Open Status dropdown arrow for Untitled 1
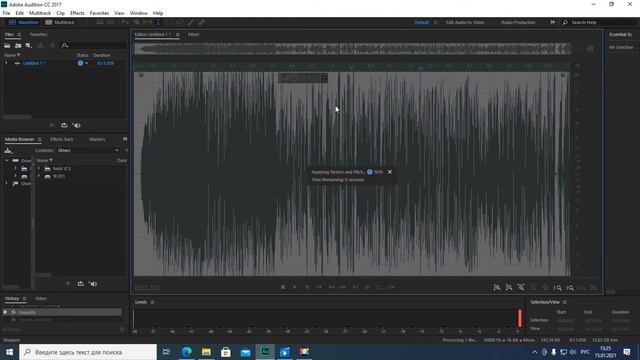Viewport: 640px width, 360px height. click(87, 63)
